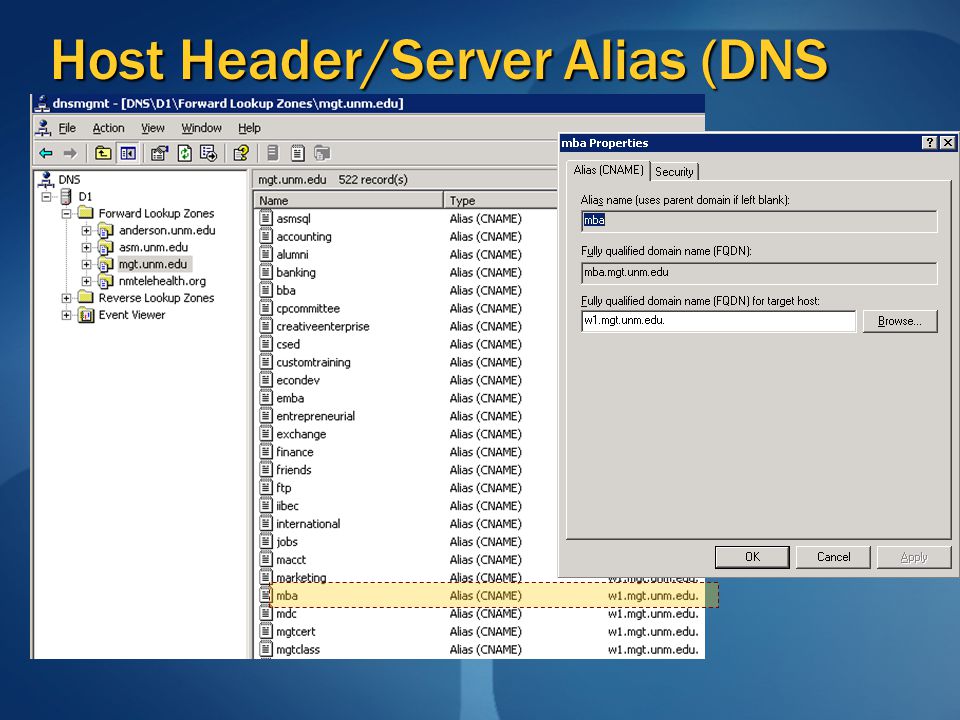Click the nmtelehealth.org zone folder icon
This screenshot has width=960, height=720.
tap(105, 281)
